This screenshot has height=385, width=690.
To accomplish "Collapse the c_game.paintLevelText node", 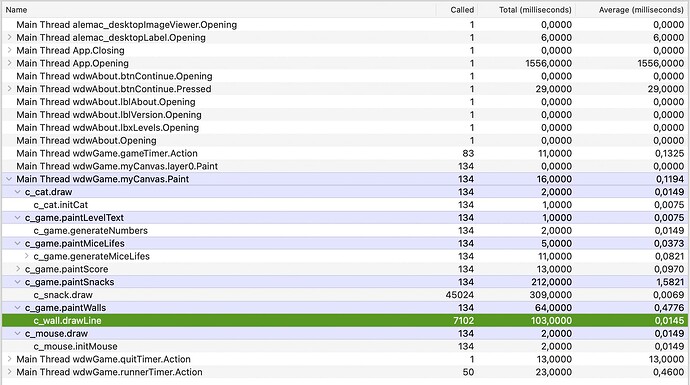I will click(x=18, y=218).
